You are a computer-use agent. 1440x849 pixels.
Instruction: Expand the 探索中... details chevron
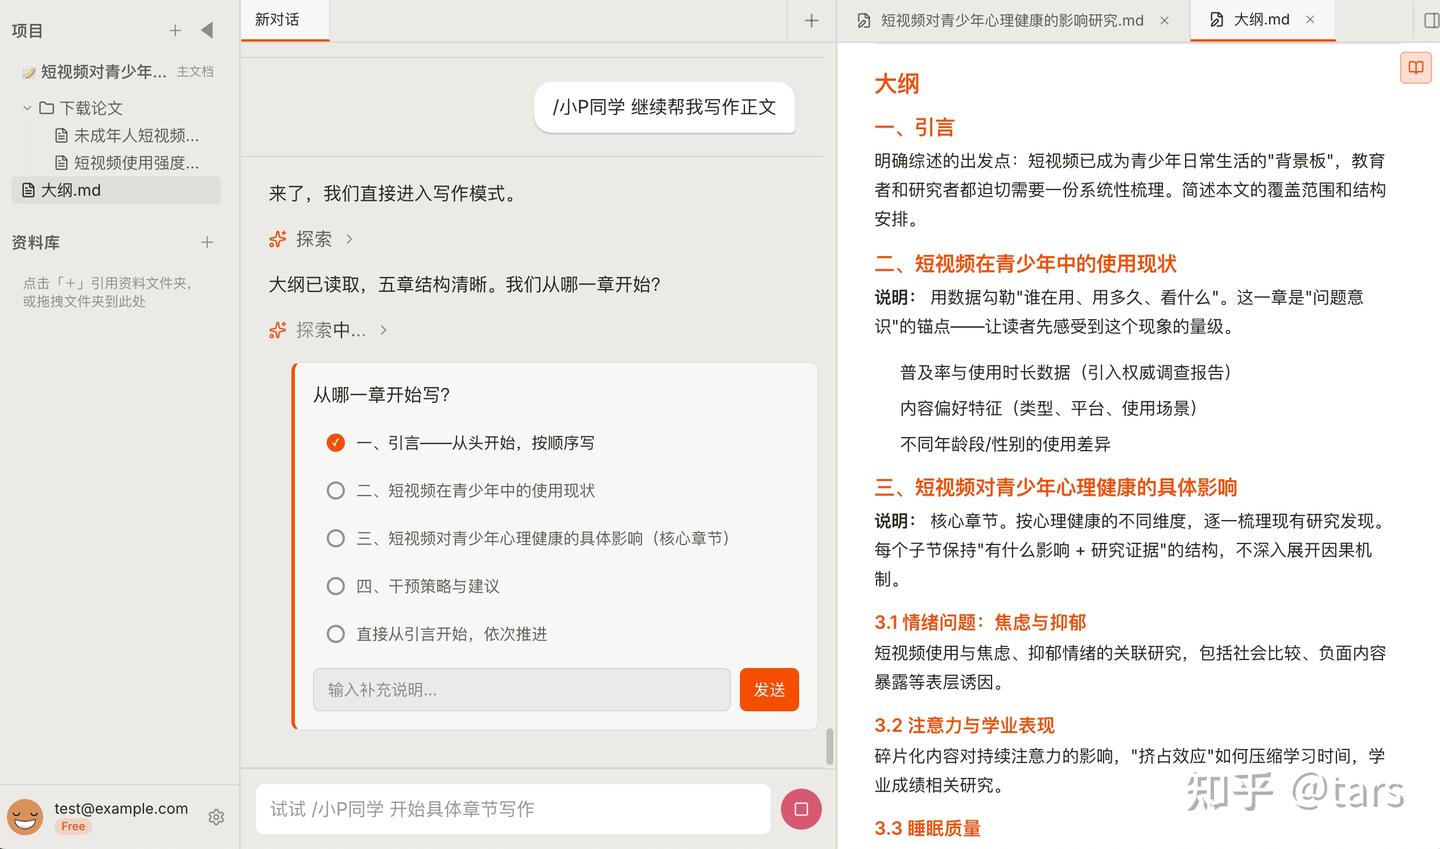(x=383, y=329)
